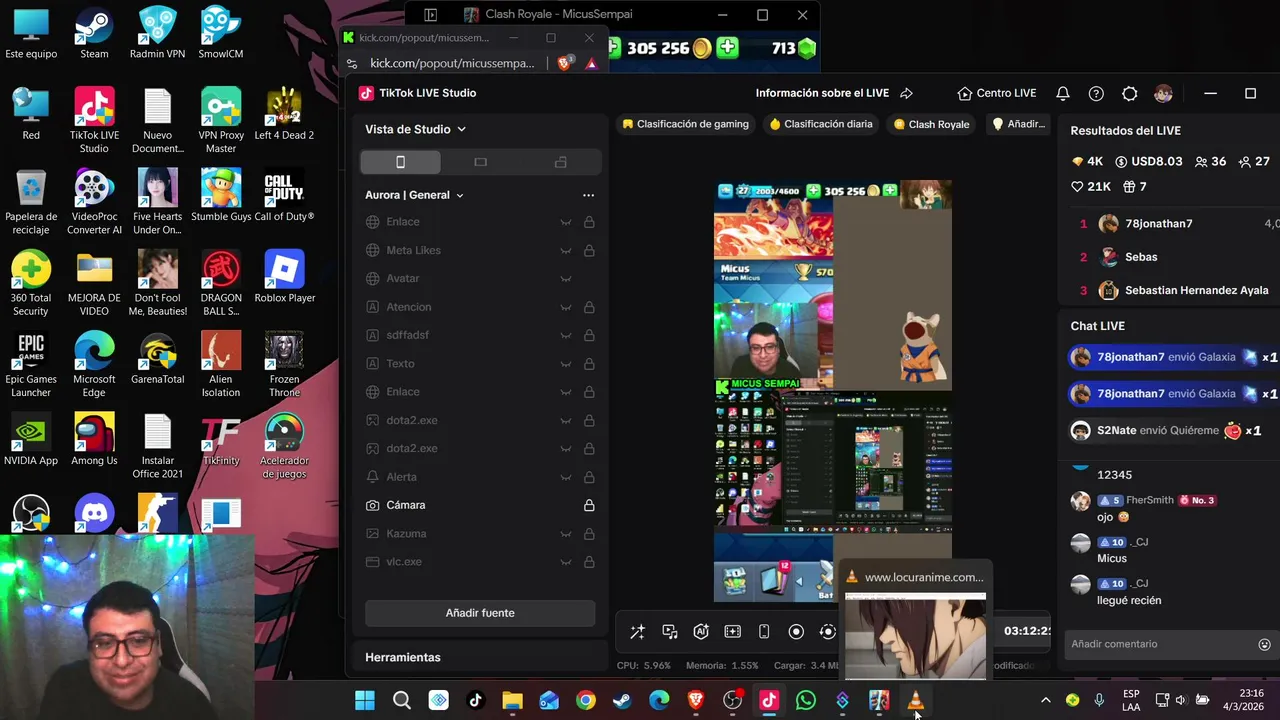
Task: Open WhatsApp from the taskbar
Action: click(805, 701)
